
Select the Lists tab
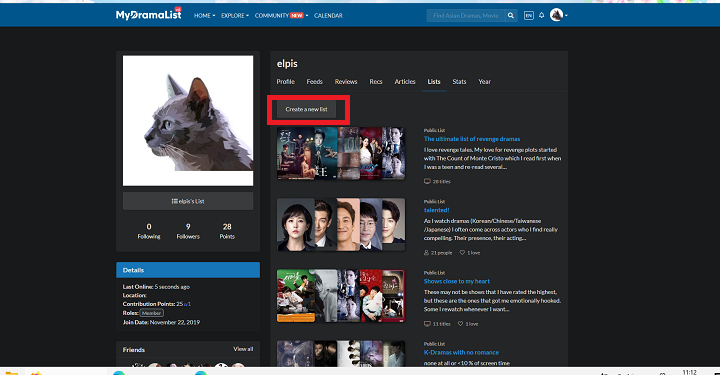434,82
